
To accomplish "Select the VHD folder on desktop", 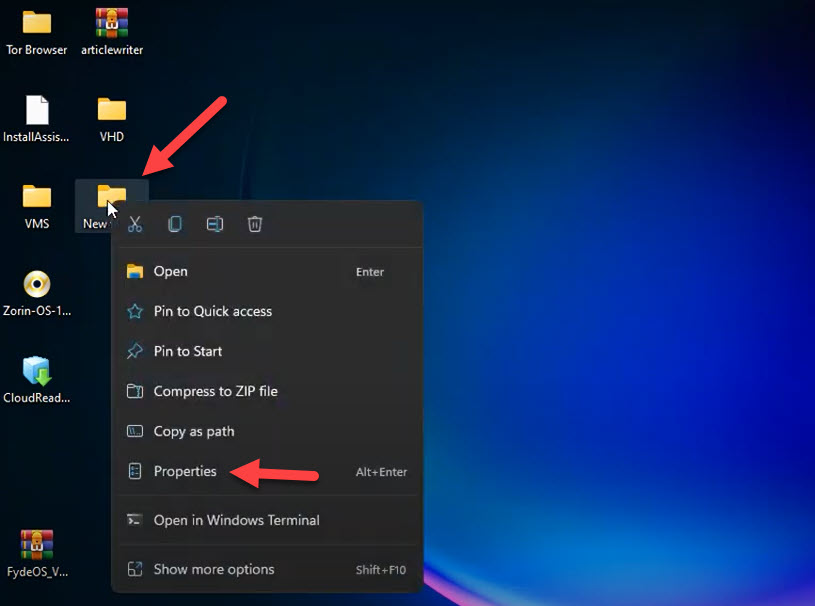I will coord(112,110).
